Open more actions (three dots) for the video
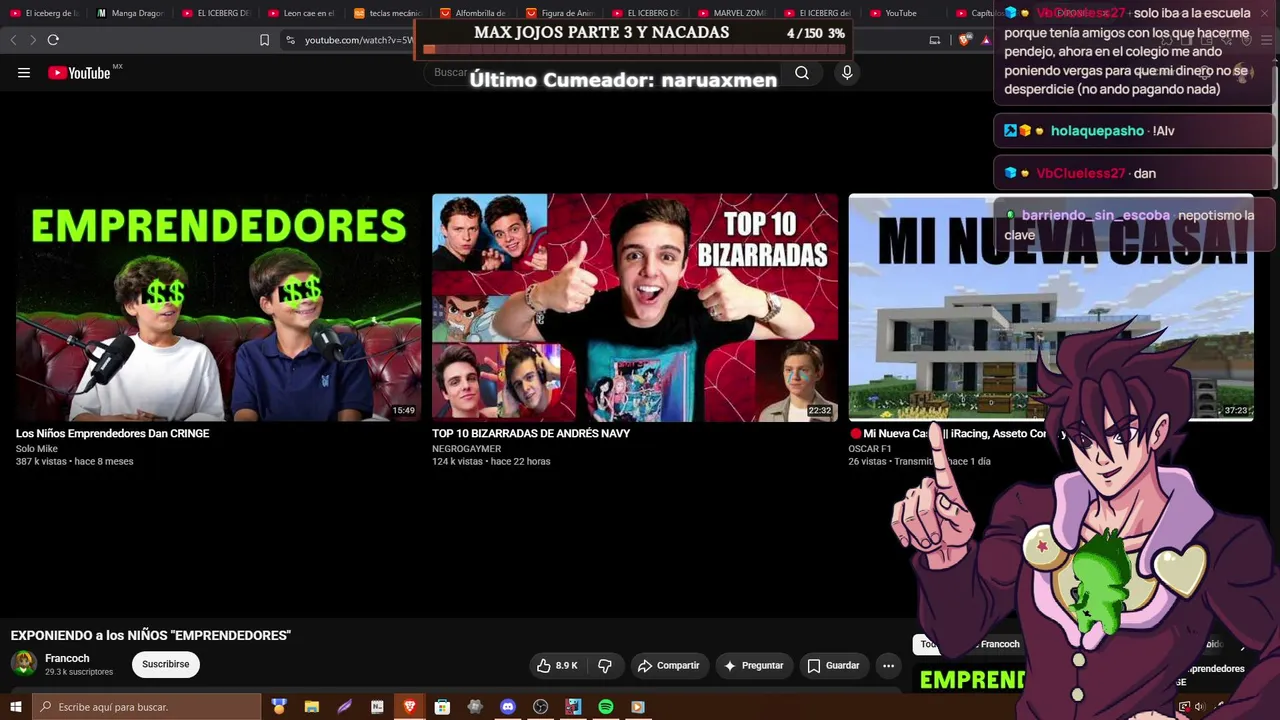1280x720 pixels. click(888, 665)
